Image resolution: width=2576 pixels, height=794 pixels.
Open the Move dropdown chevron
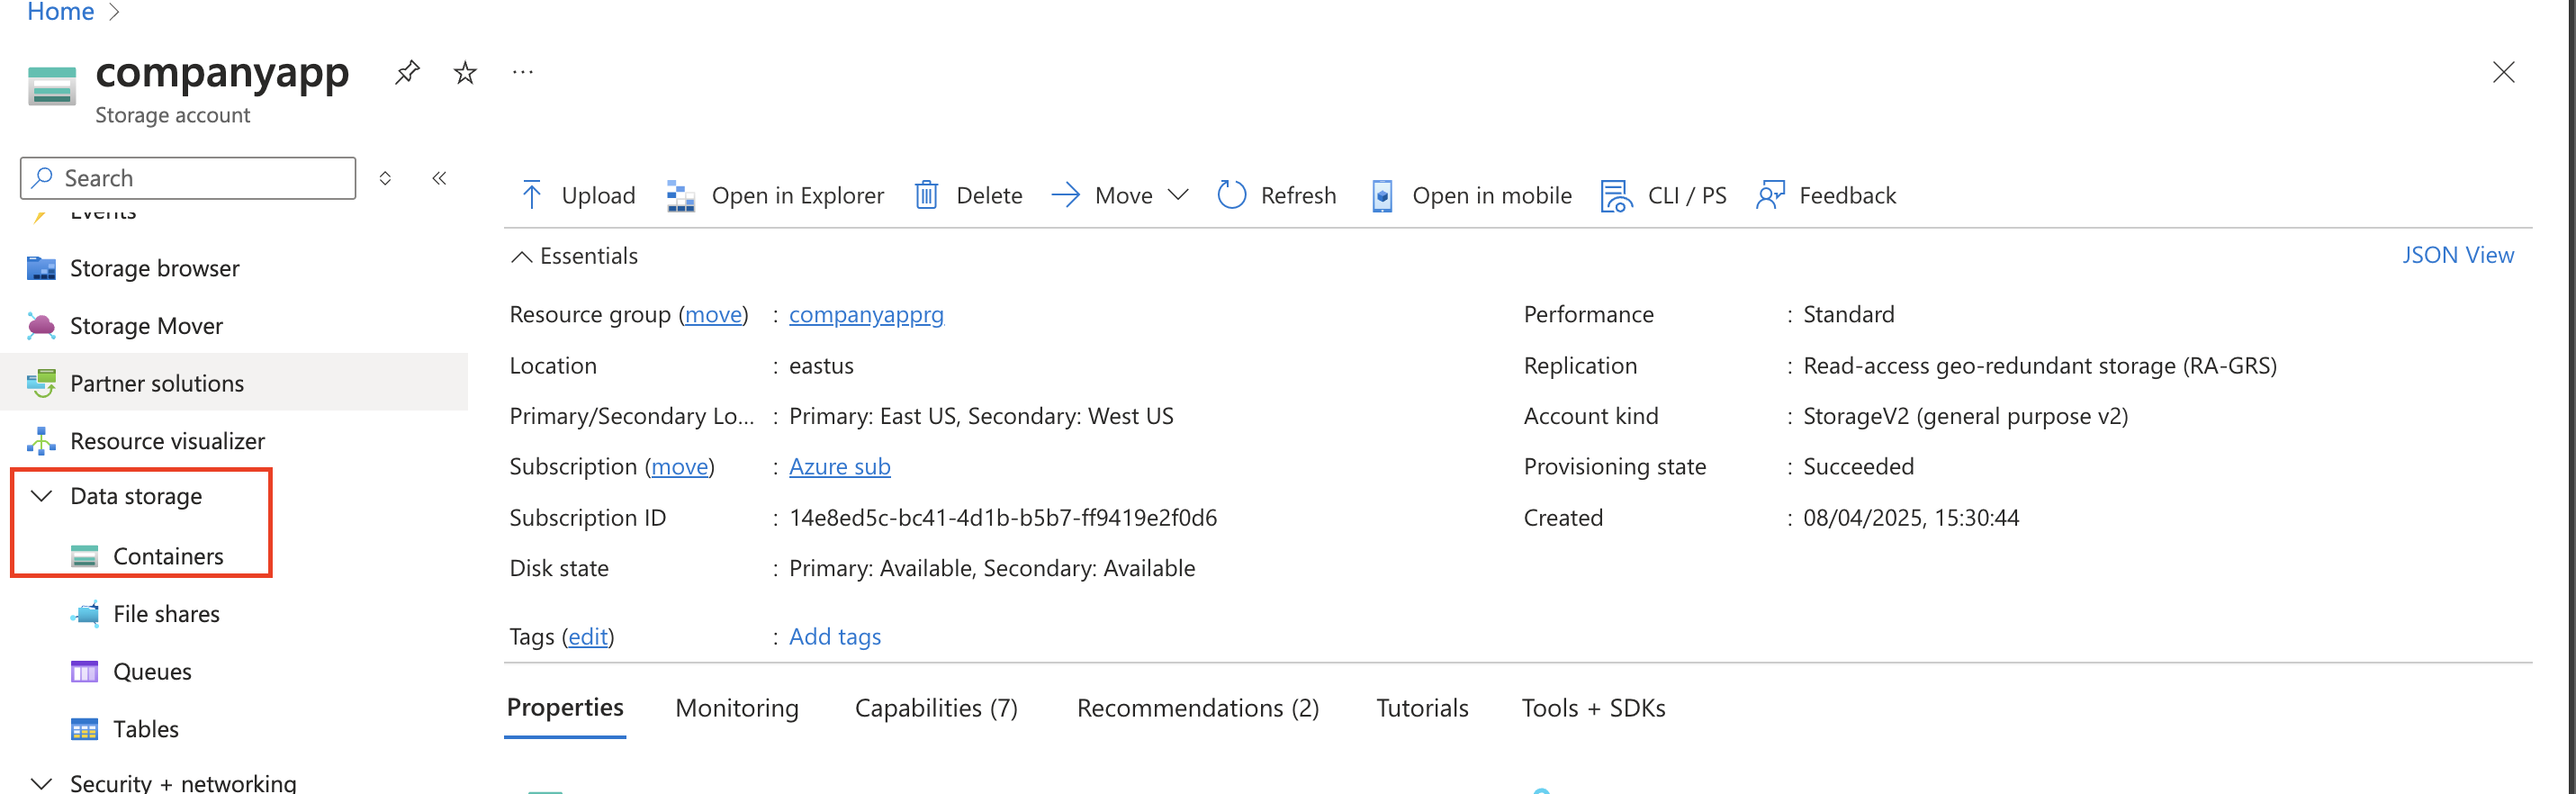click(1178, 195)
